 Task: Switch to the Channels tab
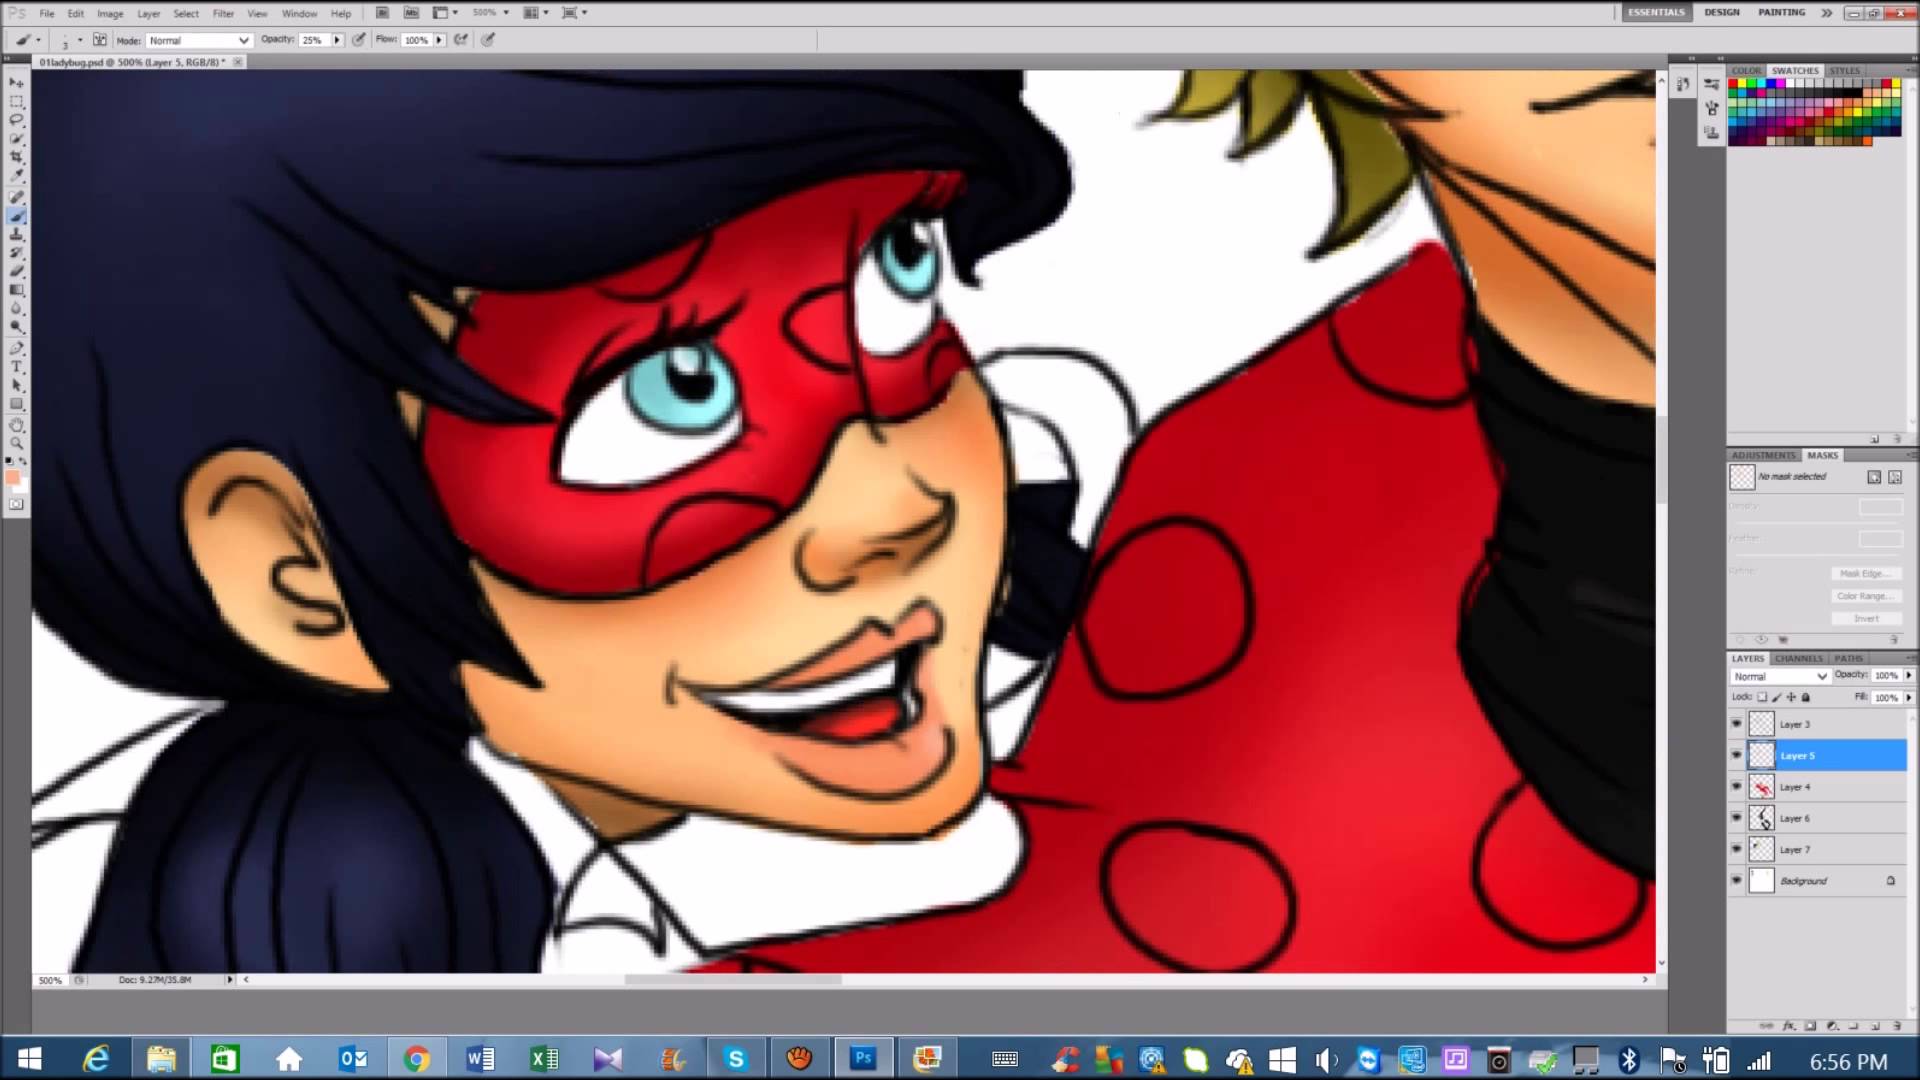(x=1797, y=658)
